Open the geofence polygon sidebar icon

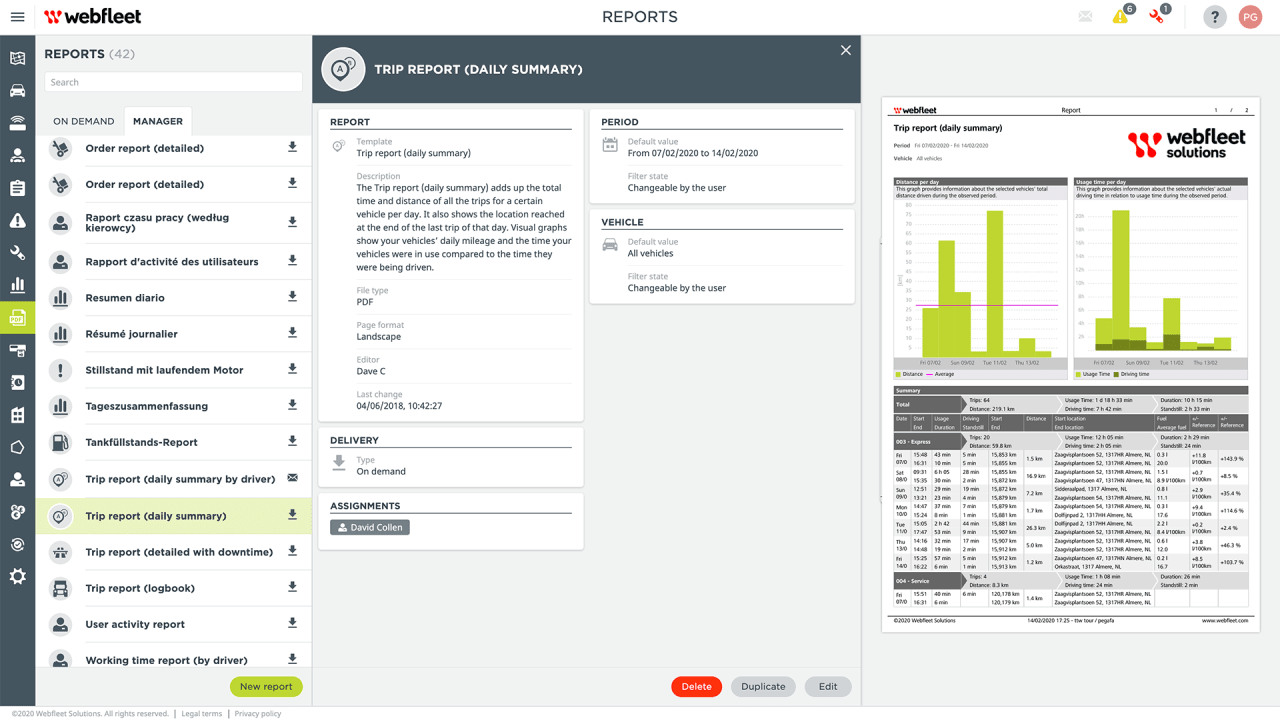[x=17, y=448]
